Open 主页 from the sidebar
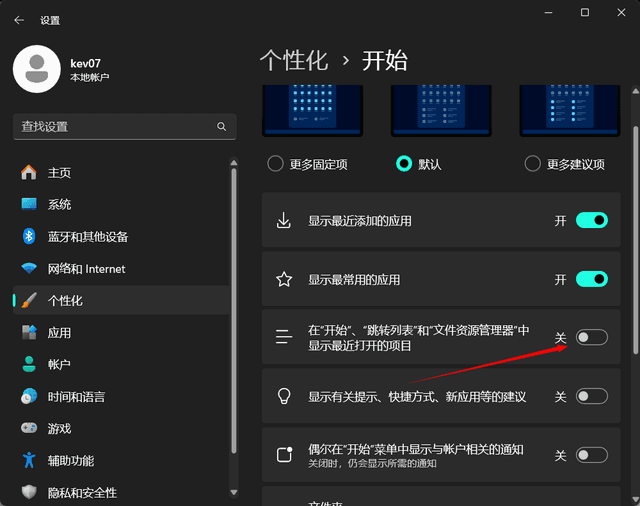The image size is (640, 506). coord(59,173)
